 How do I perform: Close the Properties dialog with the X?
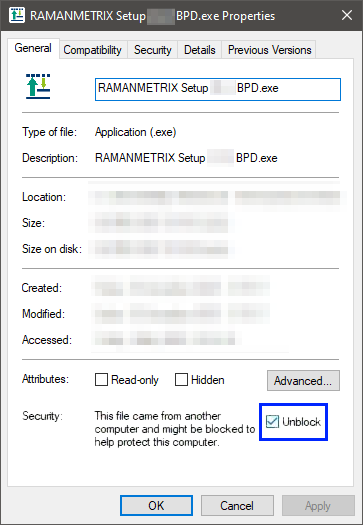click(347, 15)
